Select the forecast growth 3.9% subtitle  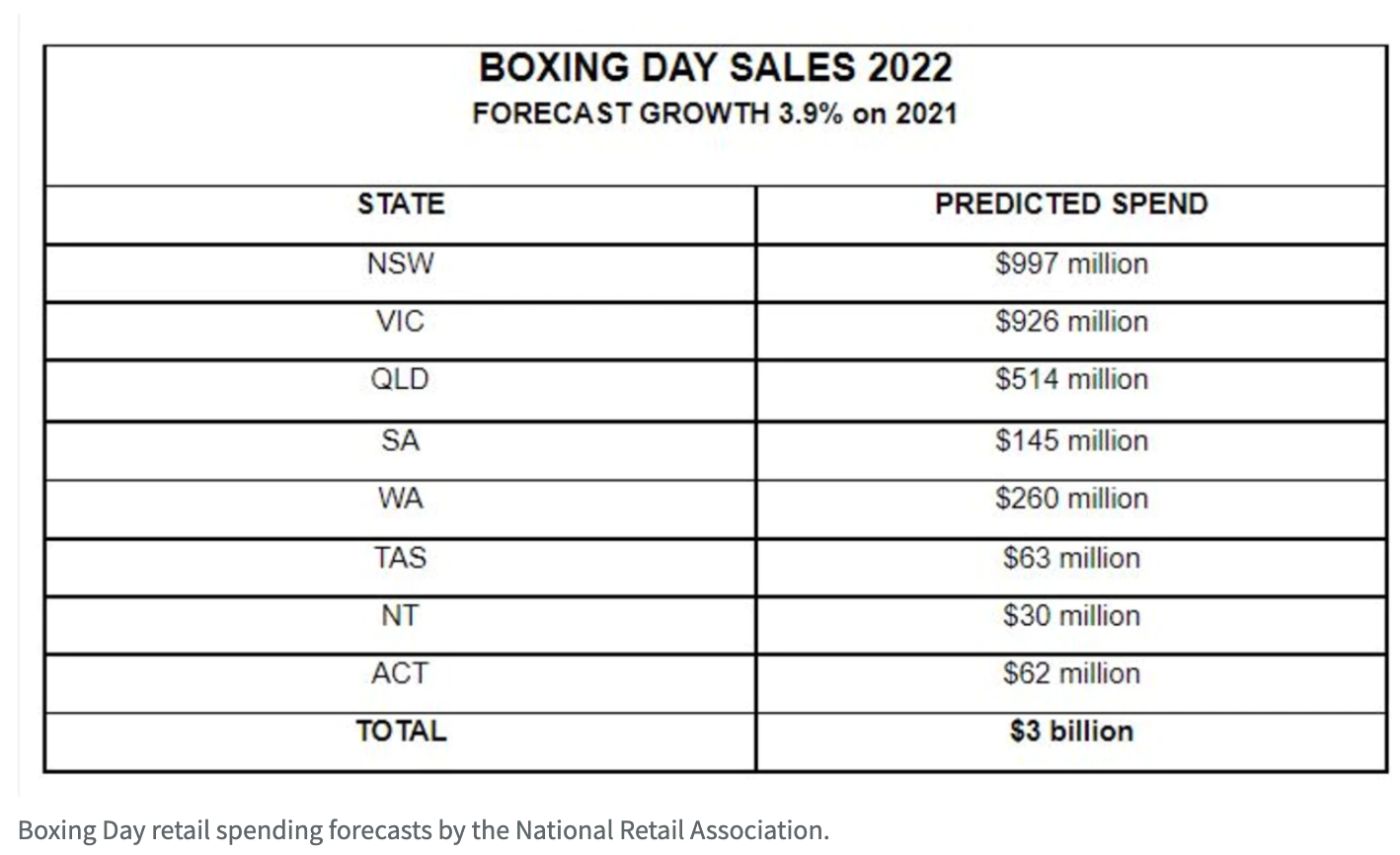tap(715, 114)
